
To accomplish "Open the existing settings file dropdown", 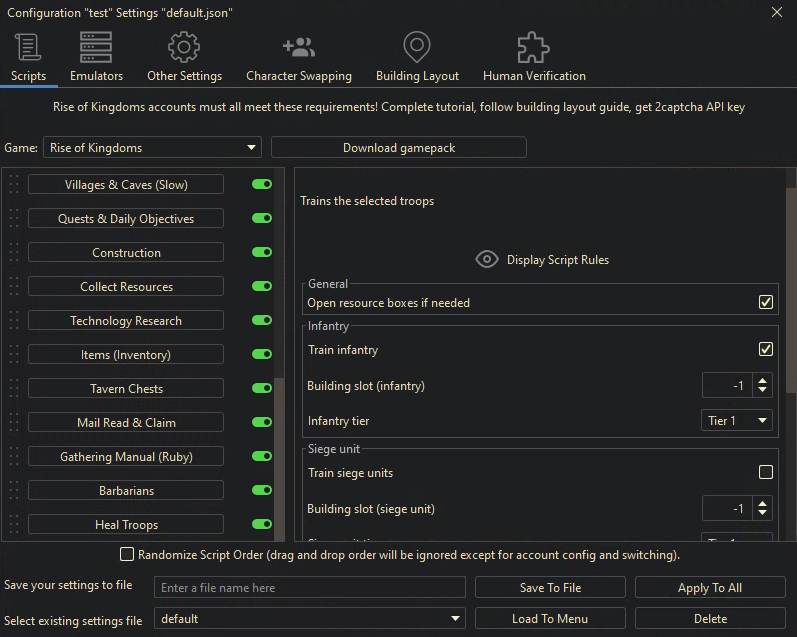I will 310,618.
